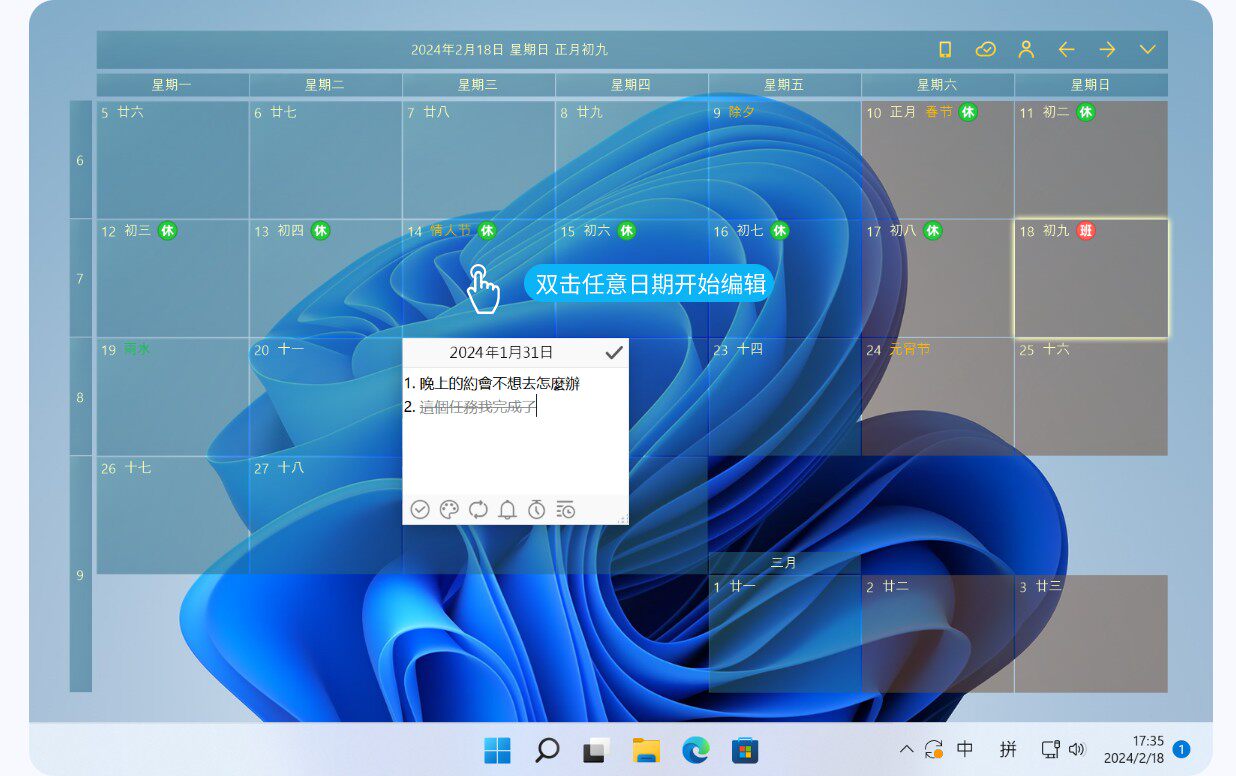Go to next month with right arrow
The width and height of the screenshot is (1236, 776).
tap(1107, 49)
